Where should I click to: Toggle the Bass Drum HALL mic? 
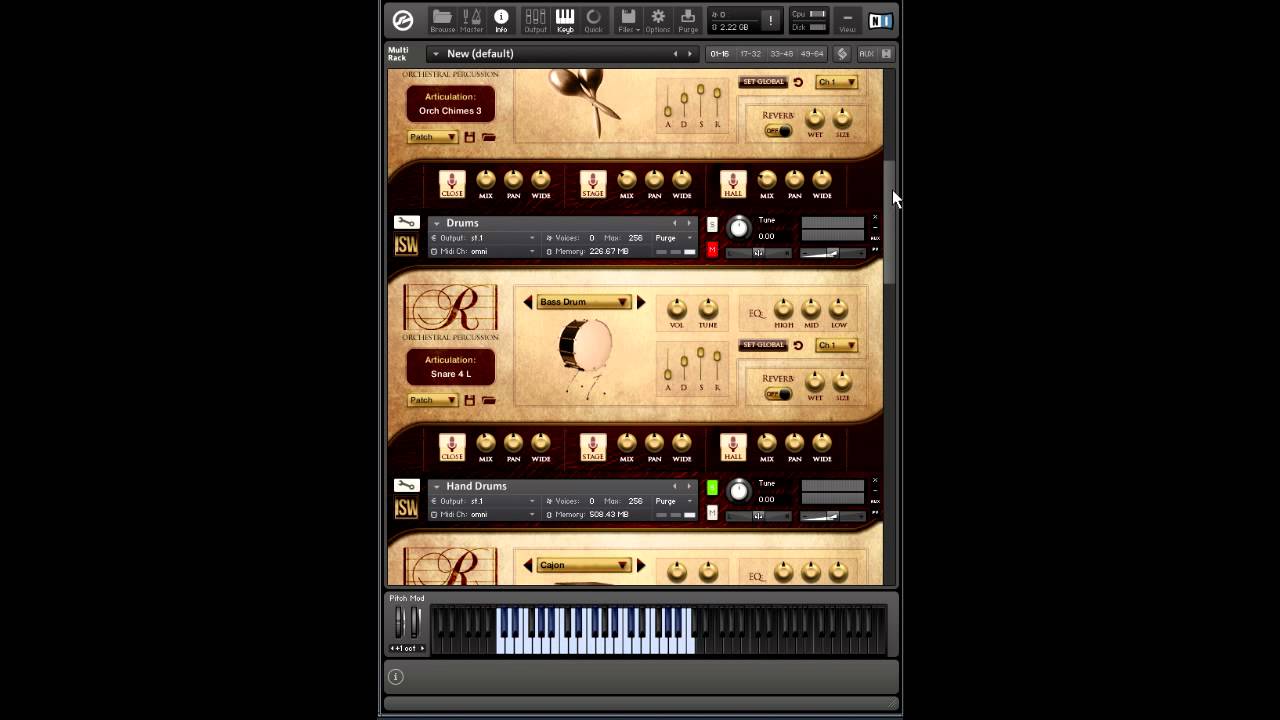click(x=733, y=446)
